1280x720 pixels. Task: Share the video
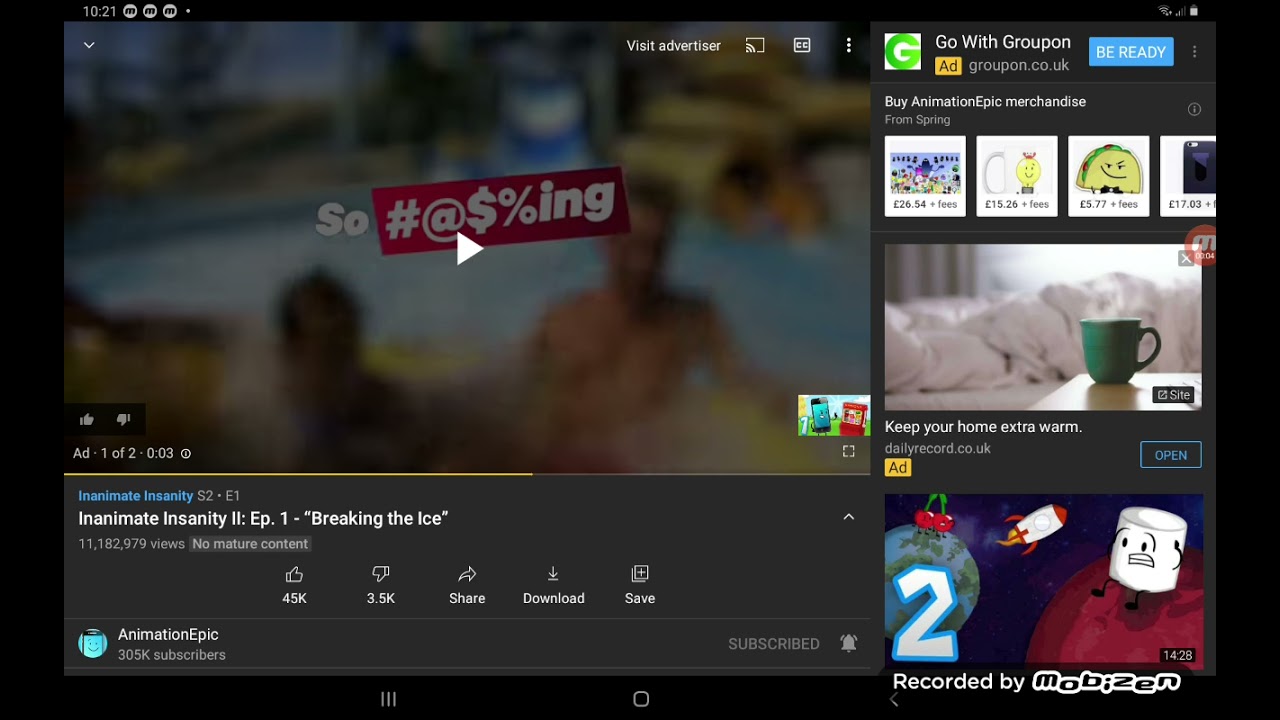click(x=467, y=585)
